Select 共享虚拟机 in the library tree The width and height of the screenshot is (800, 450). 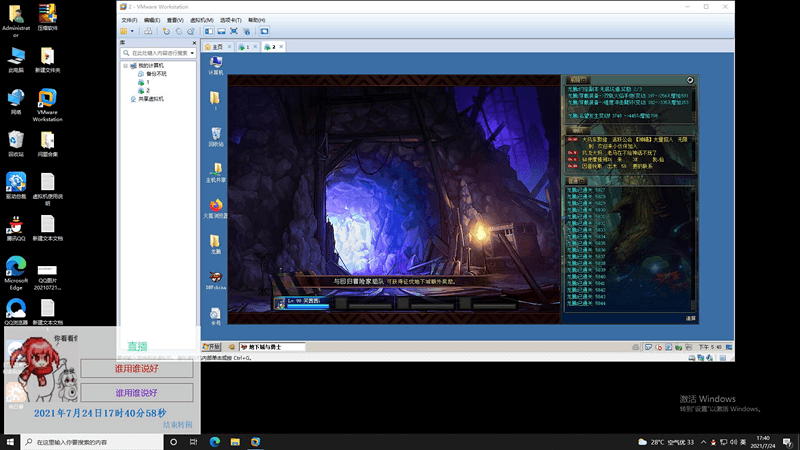point(147,98)
